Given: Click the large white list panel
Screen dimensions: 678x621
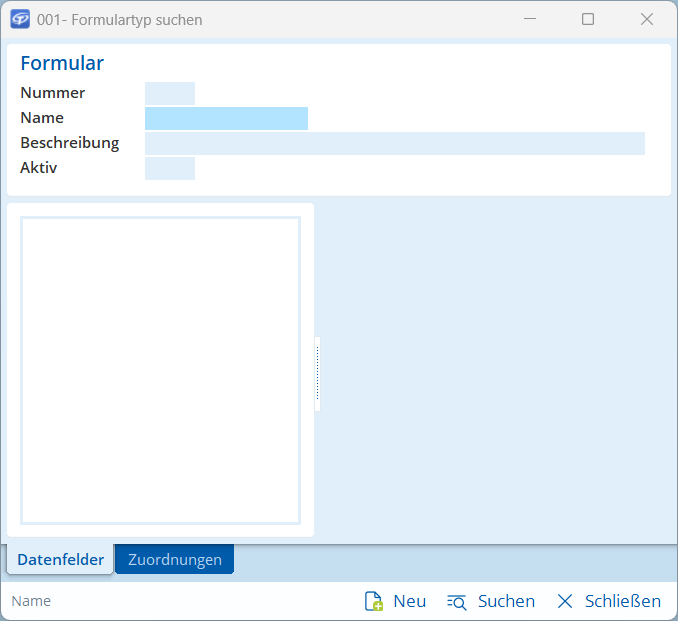Looking at the screenshot, I should click(x=160, y=371).
